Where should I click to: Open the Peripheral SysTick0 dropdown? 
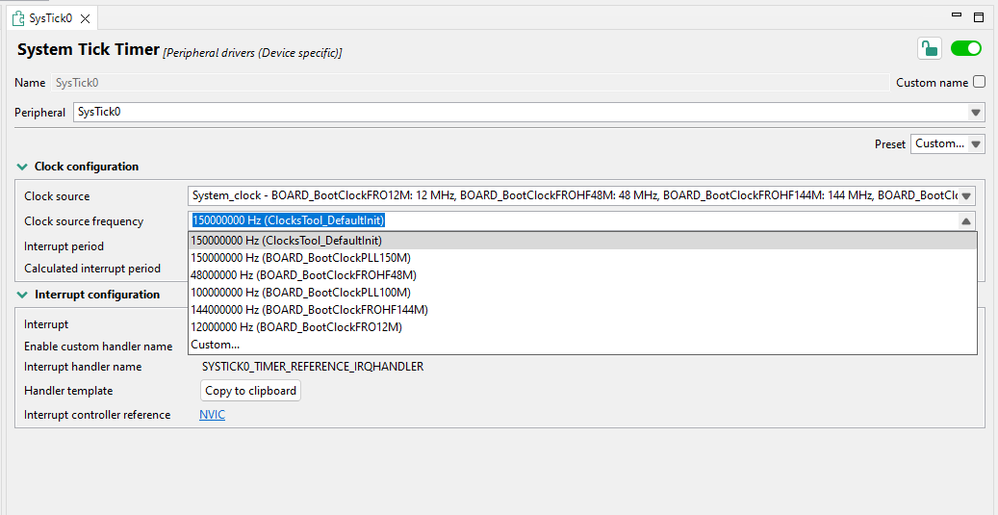click(975, 113)
